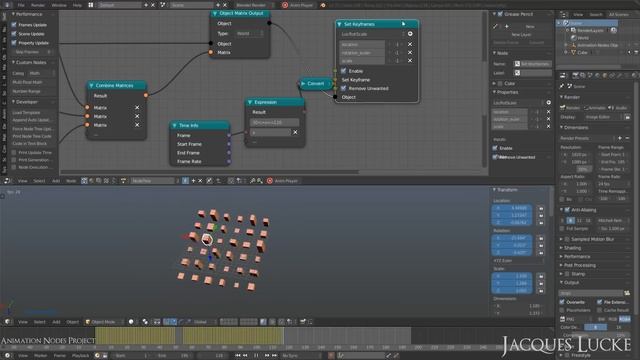The image size is (640, 360).
Task: Click Color Depth 8 option
Action: (x=595, y=327)
